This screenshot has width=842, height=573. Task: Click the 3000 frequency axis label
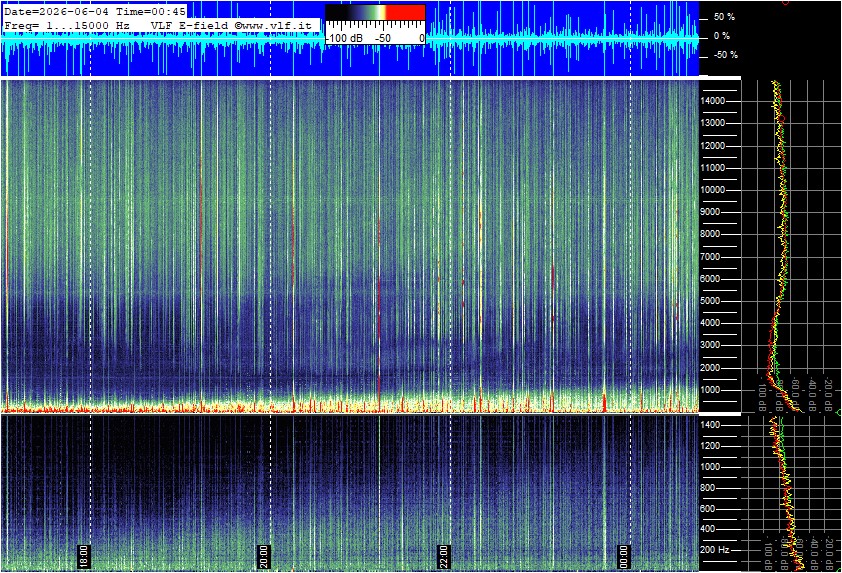point(710,345)
